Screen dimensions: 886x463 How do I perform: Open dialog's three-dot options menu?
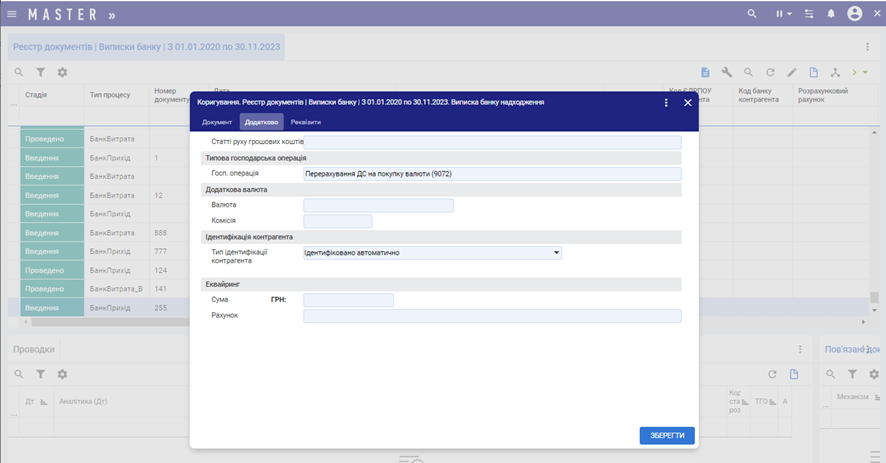666,102
